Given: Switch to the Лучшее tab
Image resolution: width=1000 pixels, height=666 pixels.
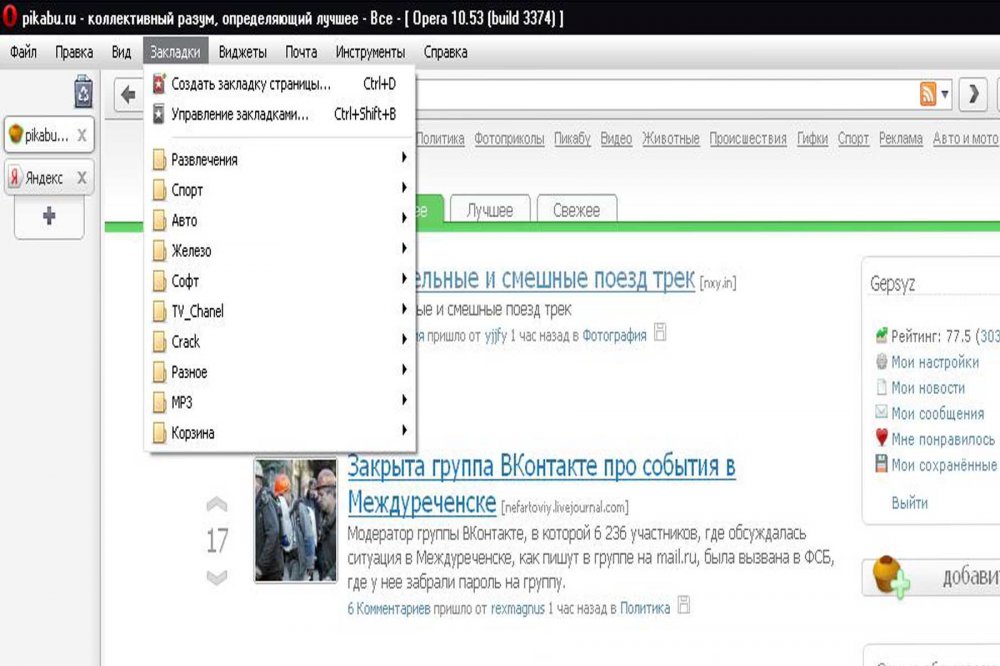Looking at the screenshot, I should coord(490,209).
